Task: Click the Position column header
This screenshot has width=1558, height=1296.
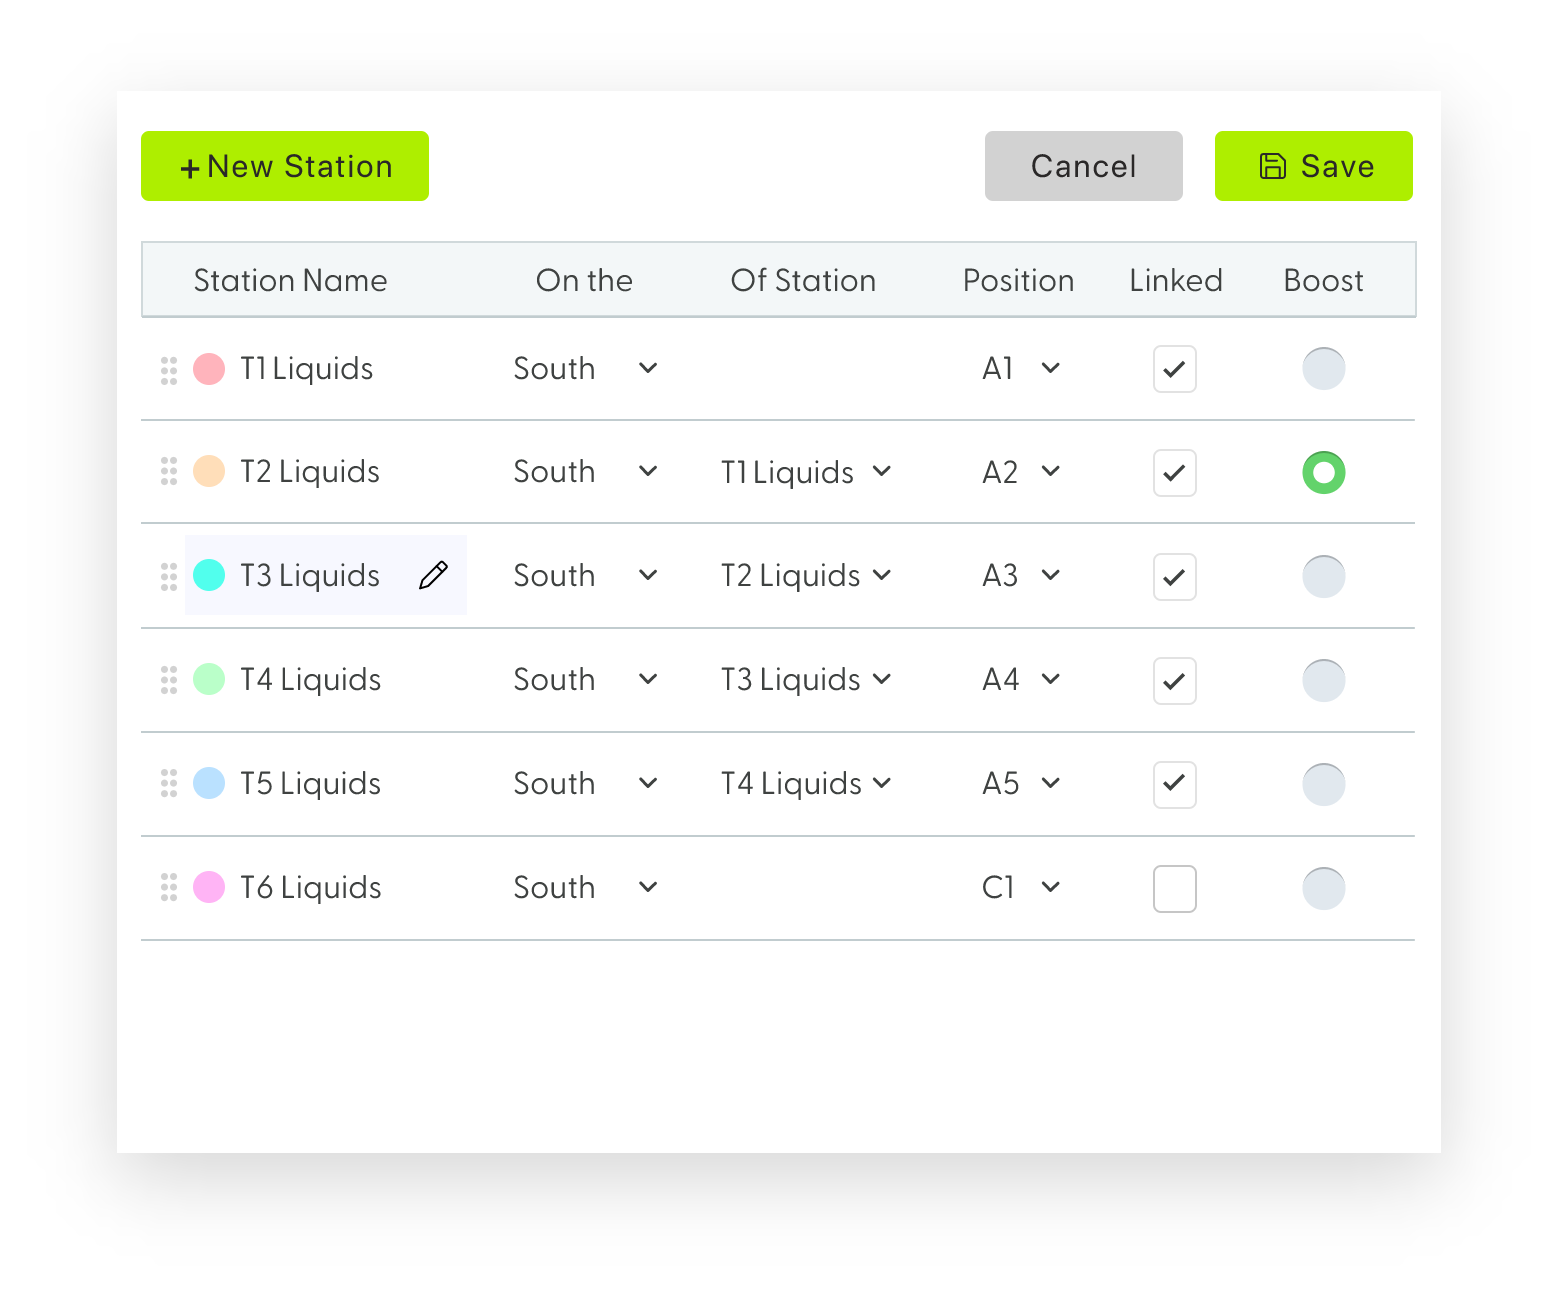Action: 1018,281
